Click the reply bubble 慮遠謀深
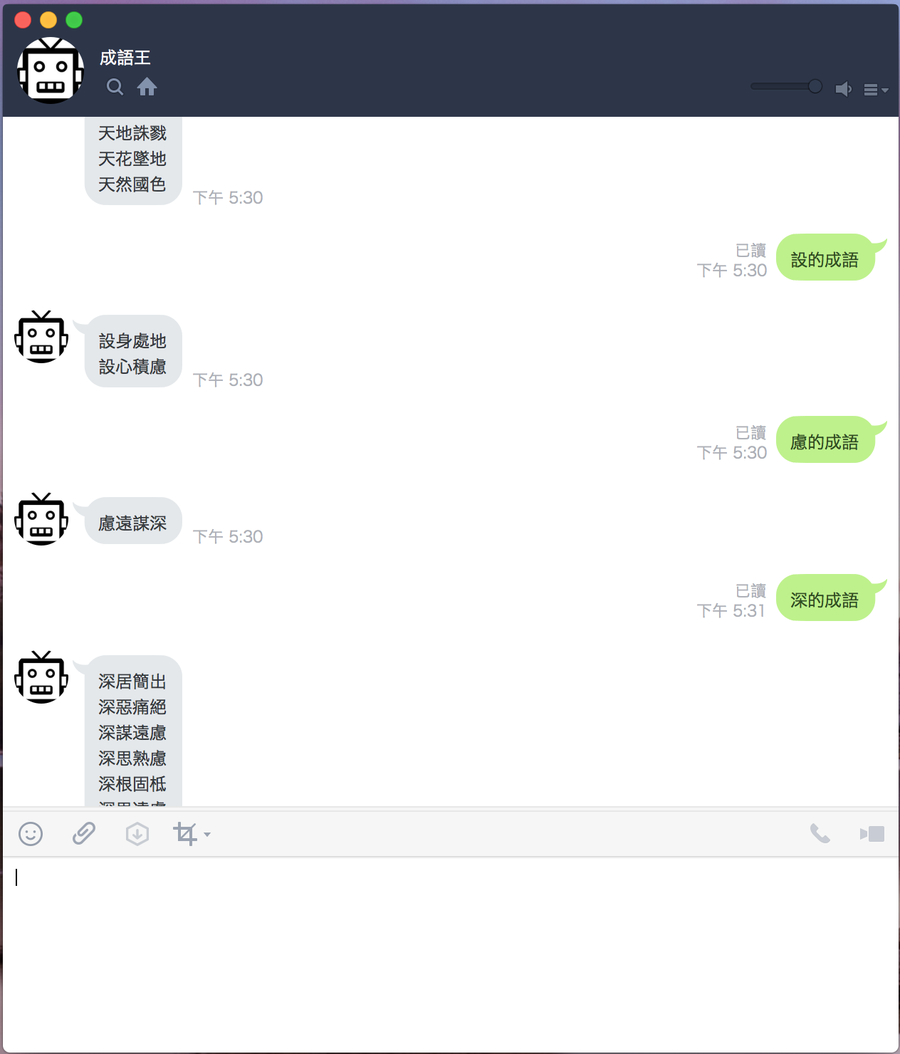This screenshot has height=1054, width=900. click(132, 522)
